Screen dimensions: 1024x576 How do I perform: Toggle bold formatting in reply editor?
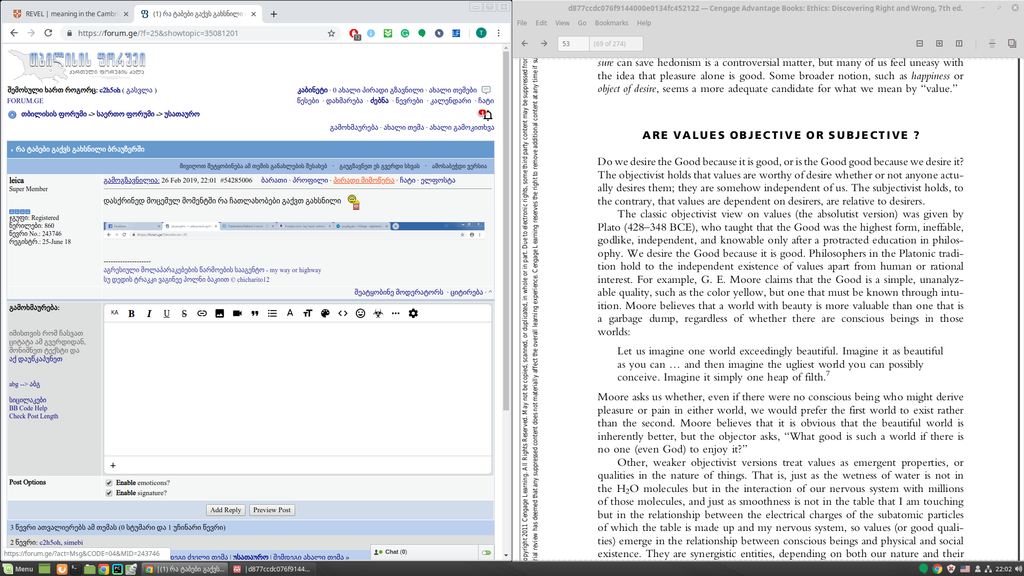tap(131, 313)
